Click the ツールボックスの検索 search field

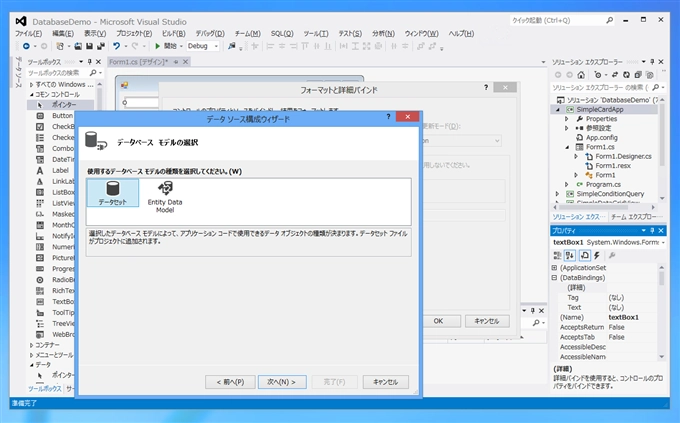[x=57, y=73]
